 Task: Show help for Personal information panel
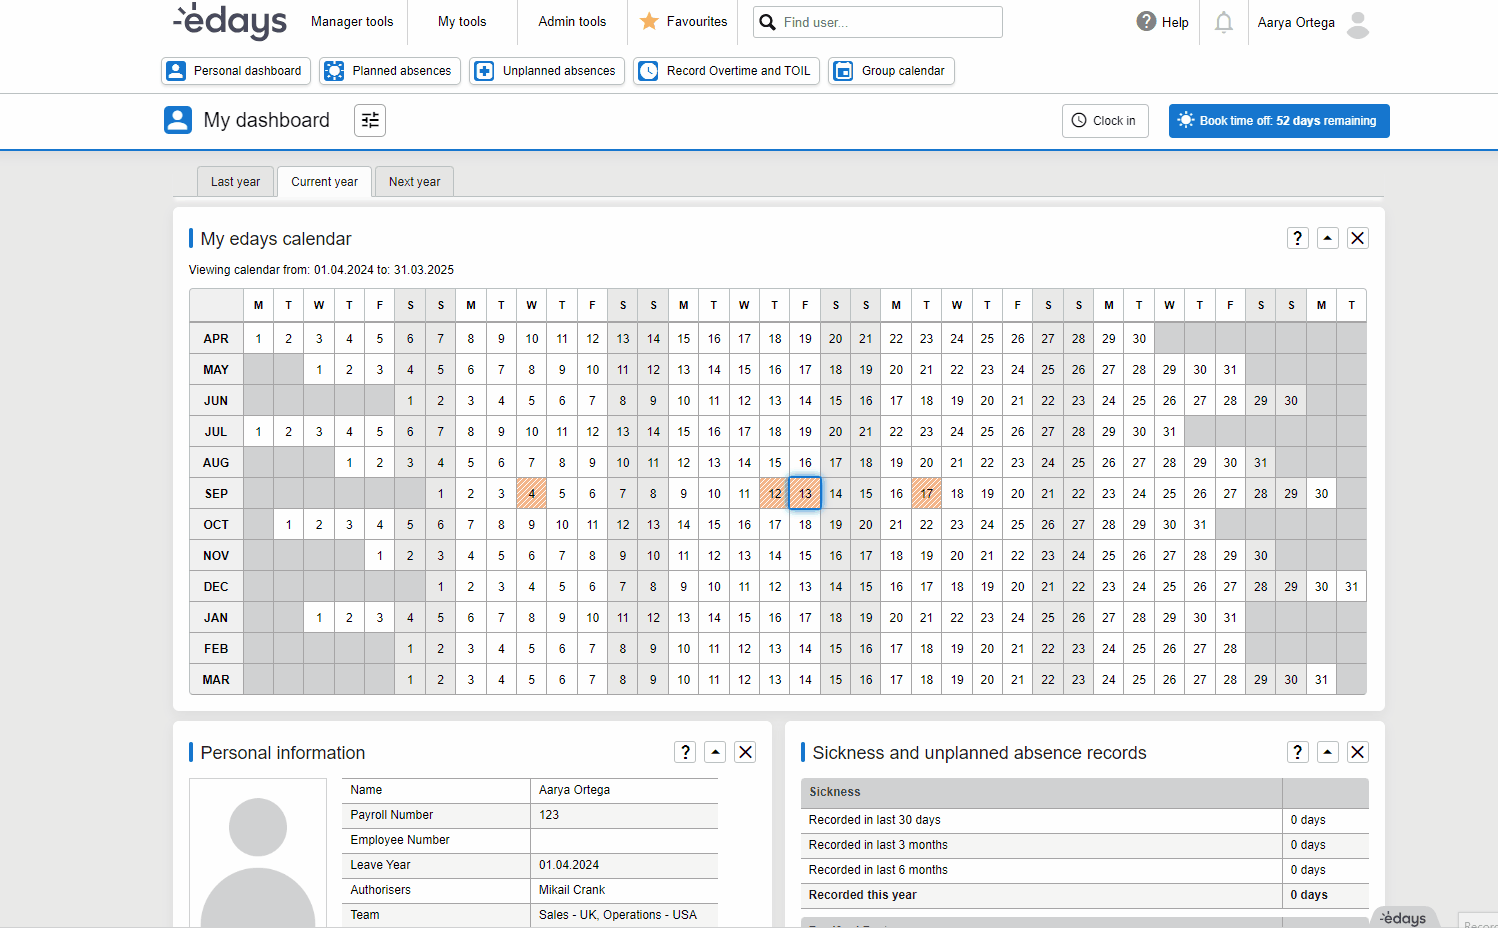(x=685, y=752)
